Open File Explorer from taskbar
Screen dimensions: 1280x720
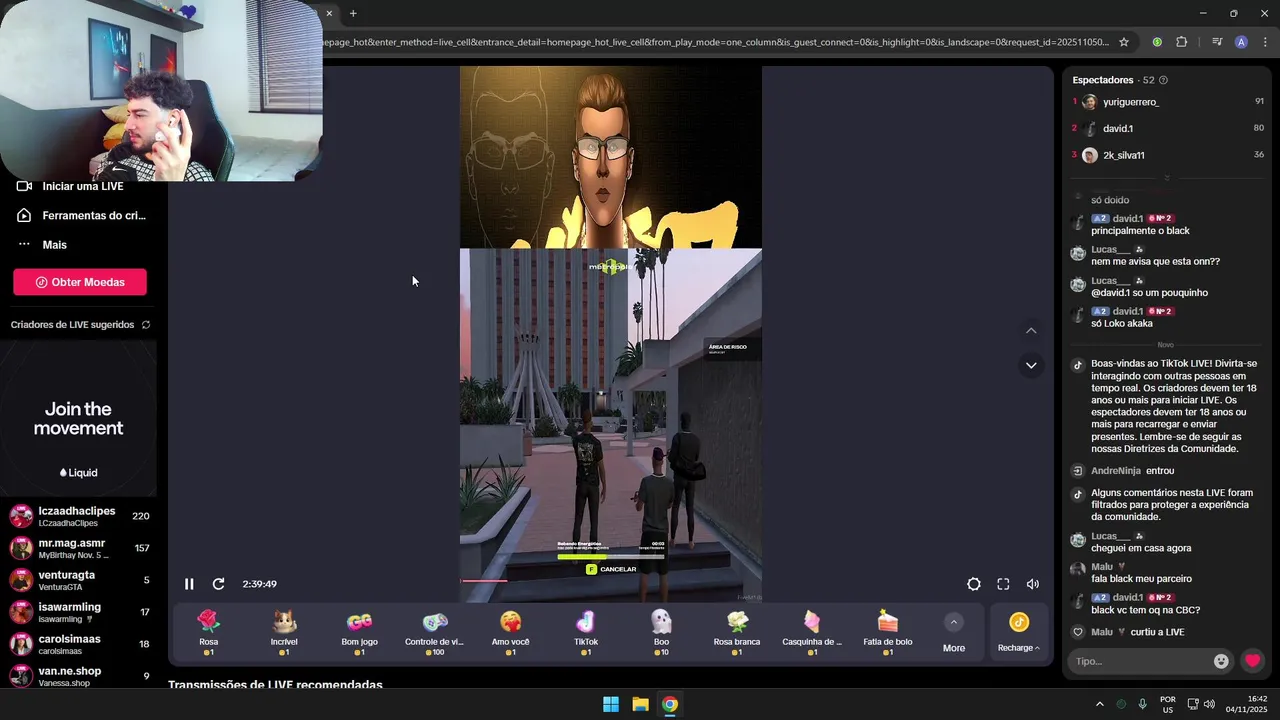[640, 704]
